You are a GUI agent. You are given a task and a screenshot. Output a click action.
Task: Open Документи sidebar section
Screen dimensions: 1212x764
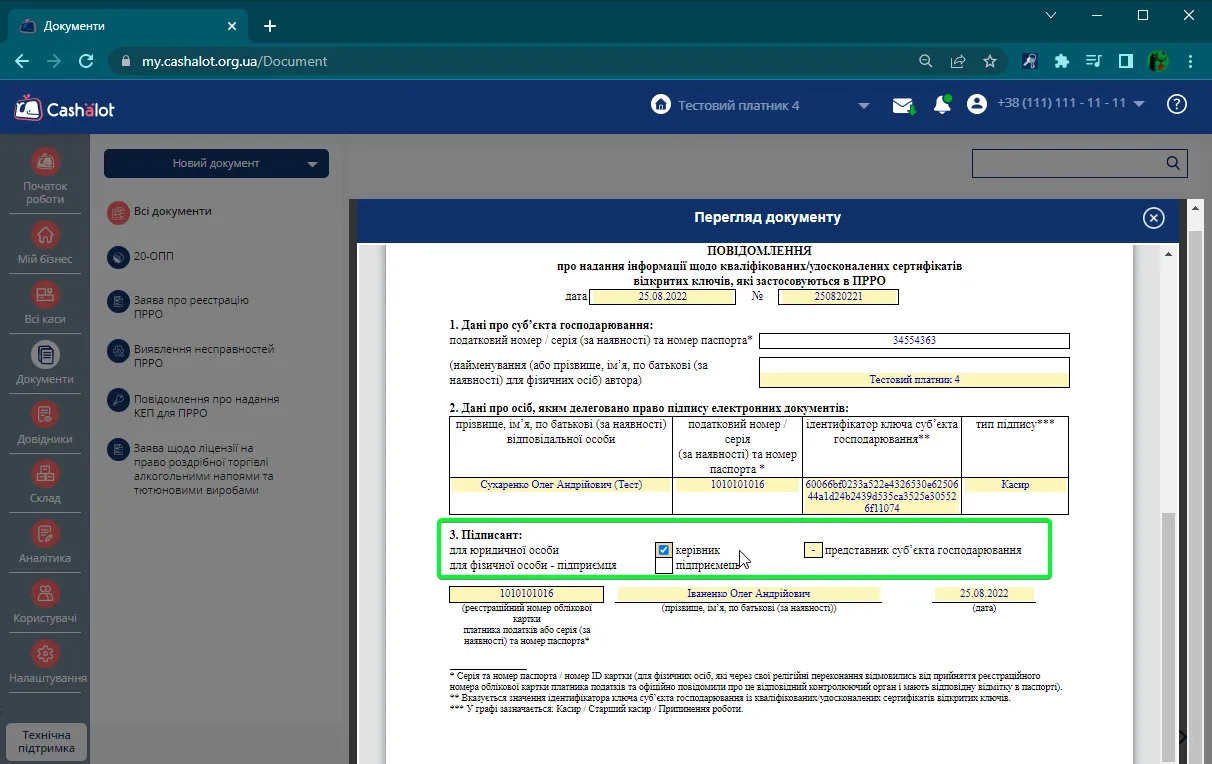coord(45,363)
